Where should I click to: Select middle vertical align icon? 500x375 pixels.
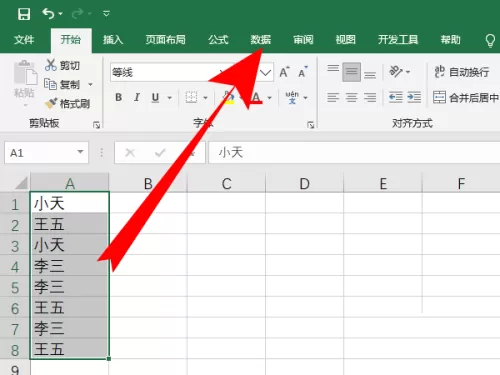tap(351, 72)
